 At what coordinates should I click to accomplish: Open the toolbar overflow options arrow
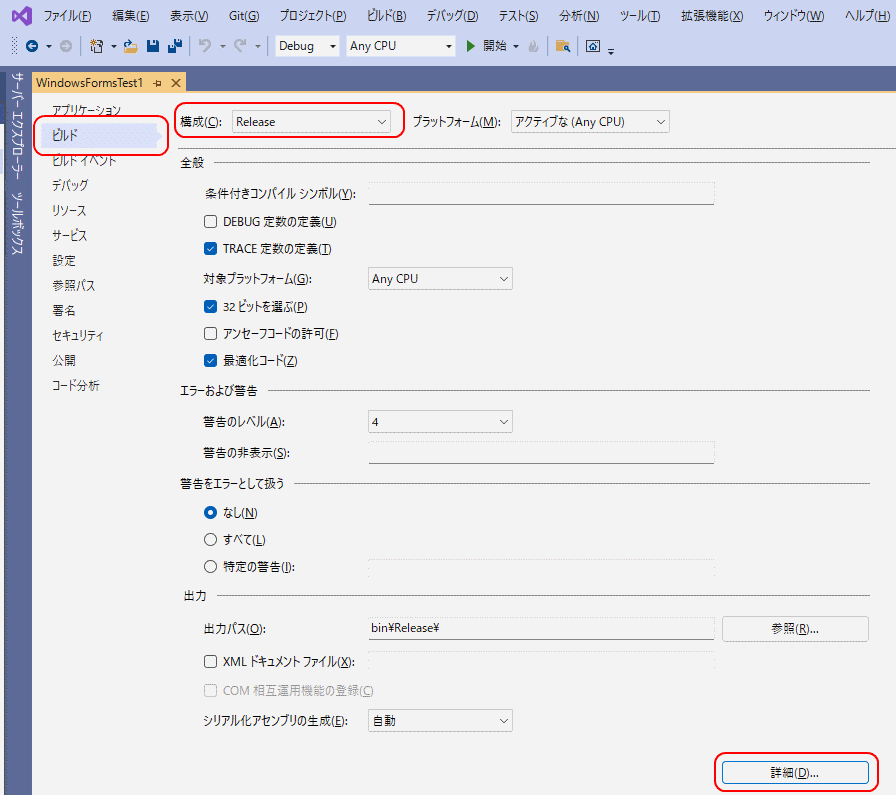611,51
